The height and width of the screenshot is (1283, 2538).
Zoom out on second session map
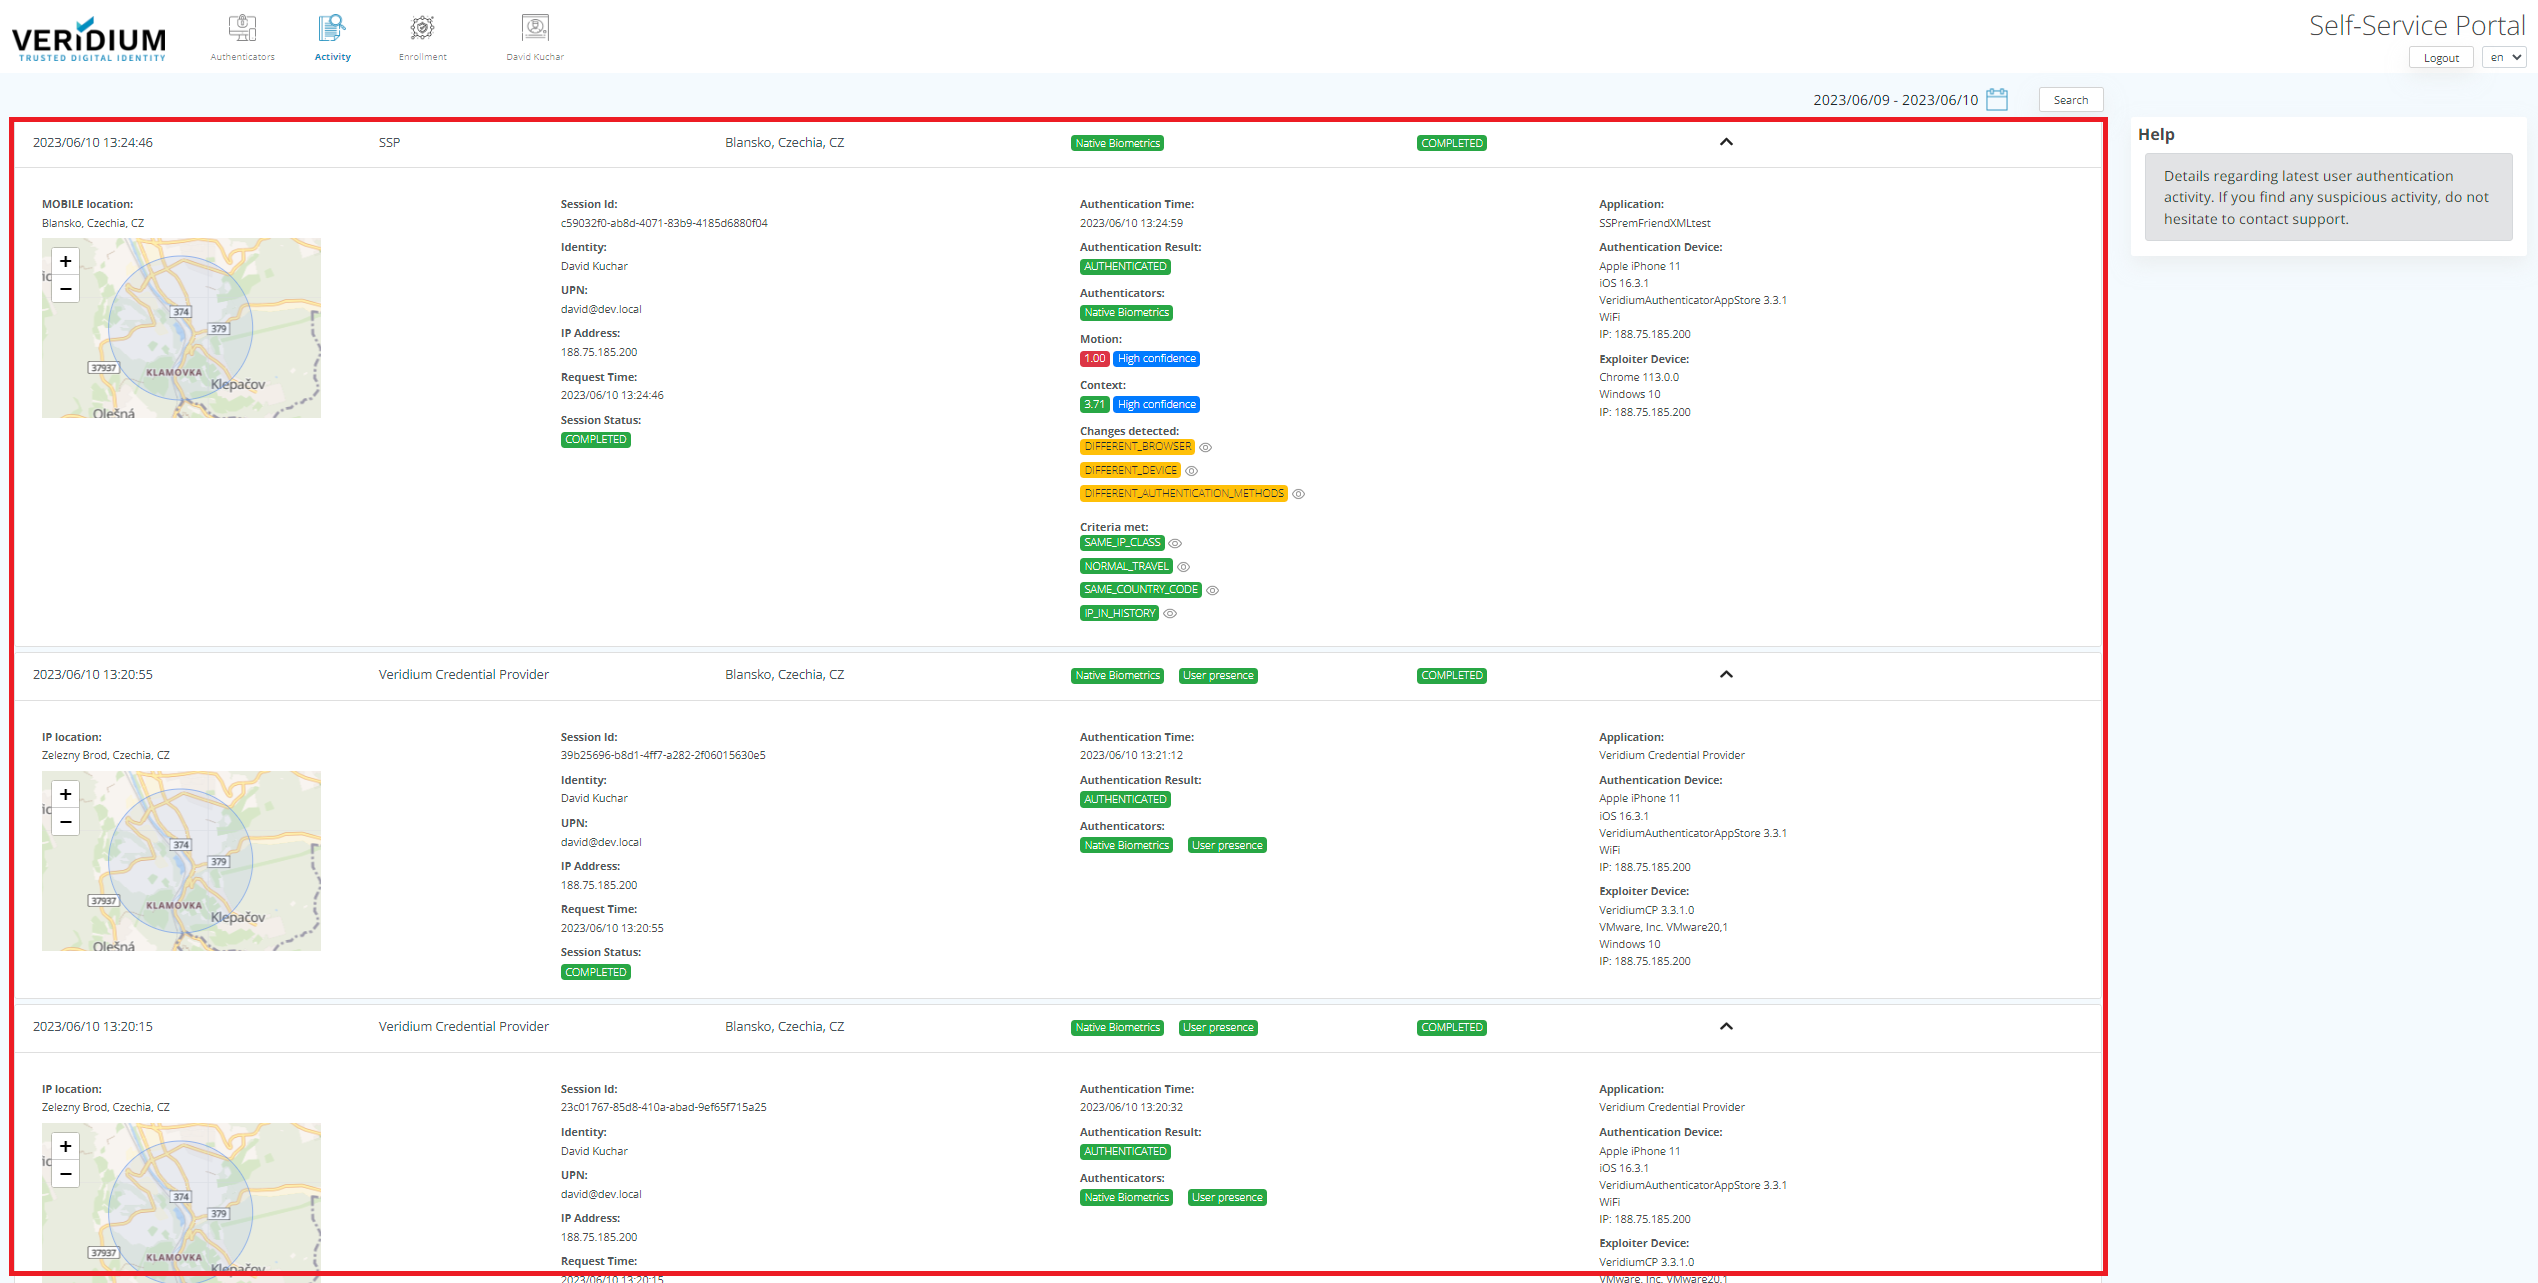[66, 822]
